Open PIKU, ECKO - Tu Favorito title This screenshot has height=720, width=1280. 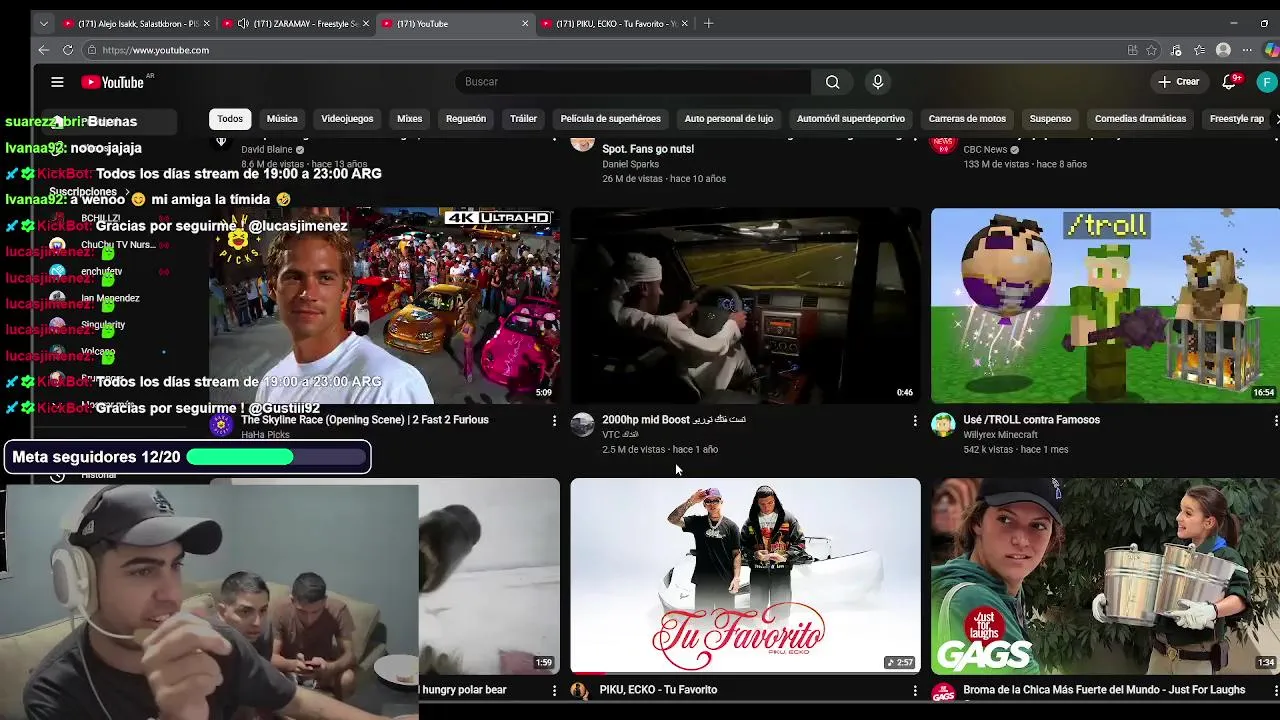[658, 690]
